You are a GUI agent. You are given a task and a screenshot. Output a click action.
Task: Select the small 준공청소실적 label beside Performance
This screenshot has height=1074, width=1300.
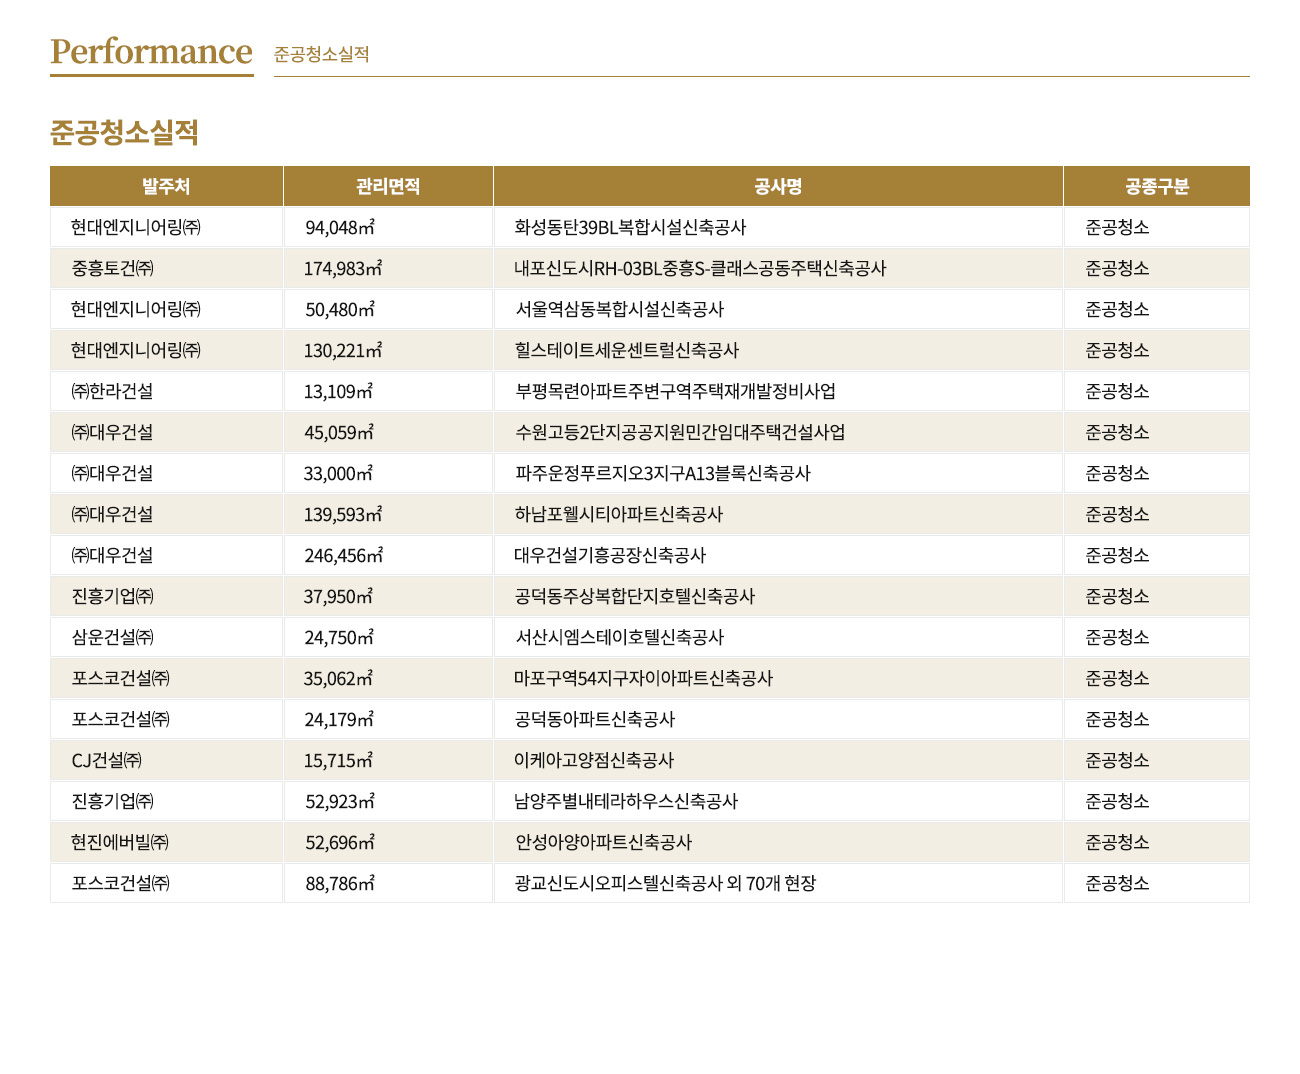pyautogui.click(x=321, y=55)
